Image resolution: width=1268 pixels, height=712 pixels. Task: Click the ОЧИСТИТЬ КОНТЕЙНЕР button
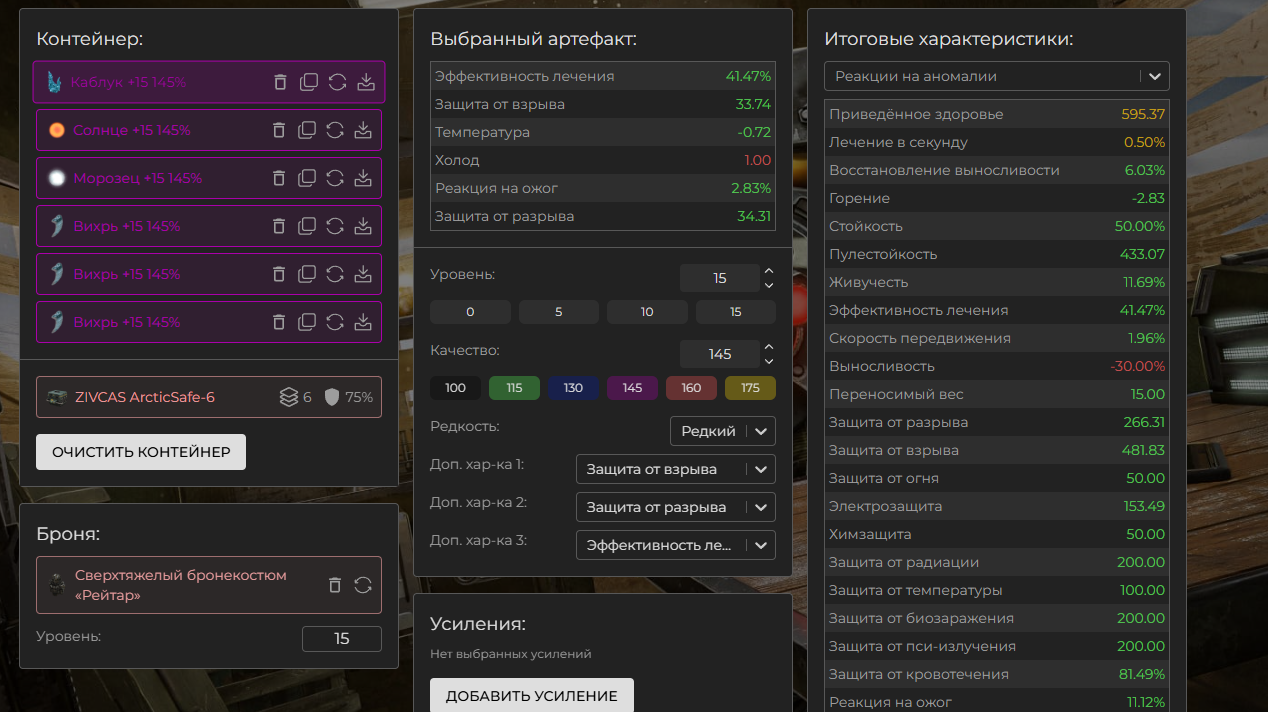[141, 452]
